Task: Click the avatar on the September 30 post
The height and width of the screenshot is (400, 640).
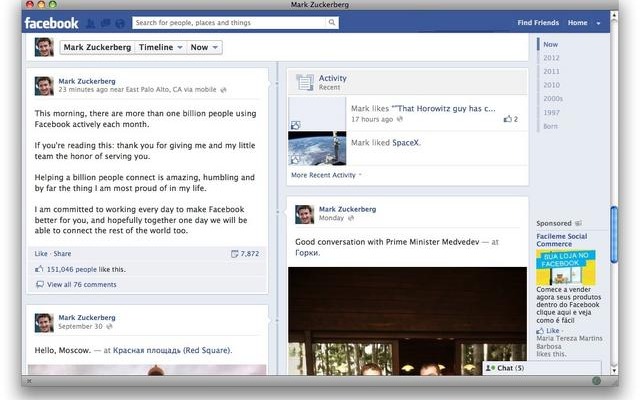Action: [44, 322]
